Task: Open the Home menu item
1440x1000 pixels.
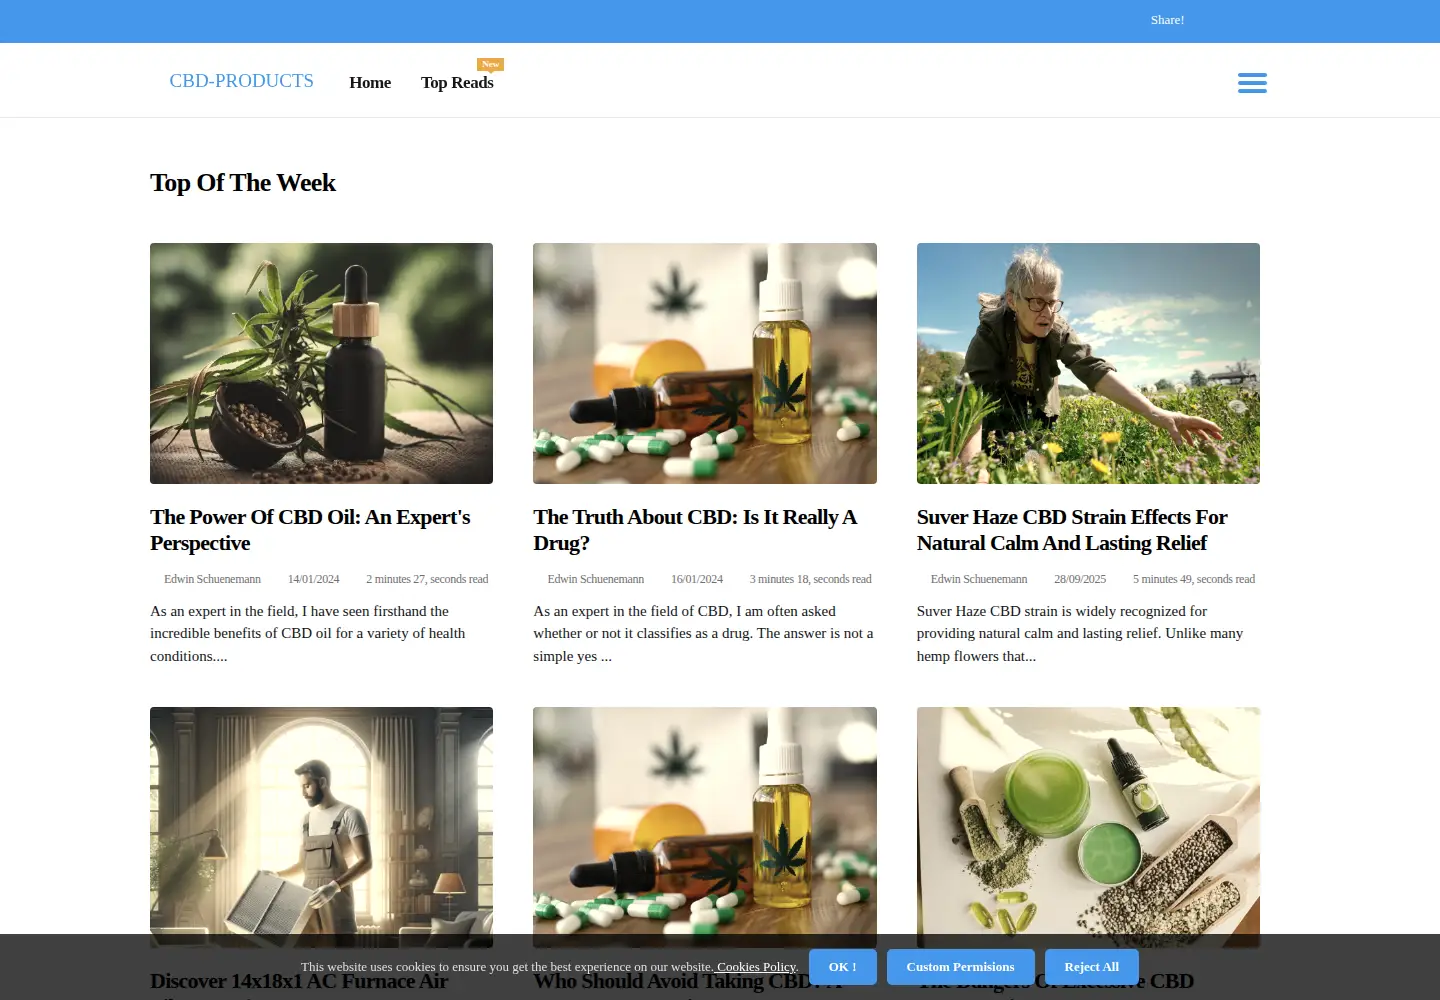Action: pyautogui.click(x=370, y=82)
